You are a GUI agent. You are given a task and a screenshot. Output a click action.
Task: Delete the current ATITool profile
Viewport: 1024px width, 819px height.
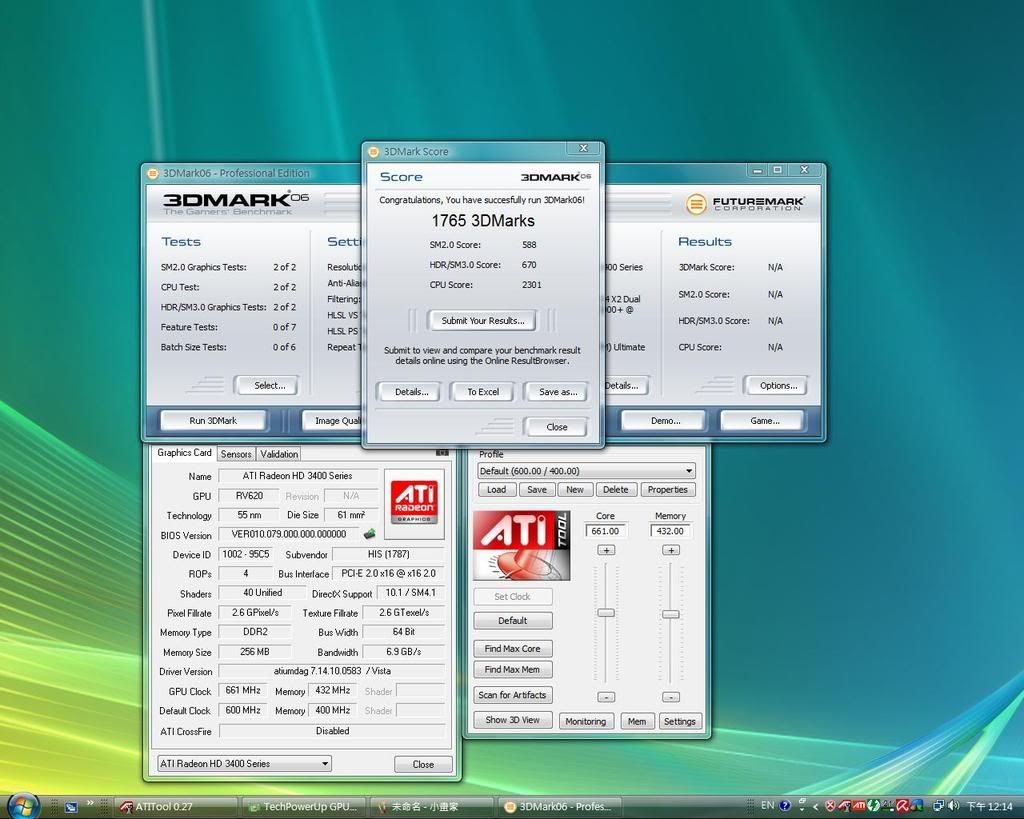pyautogui.click(x=615, y=490)
